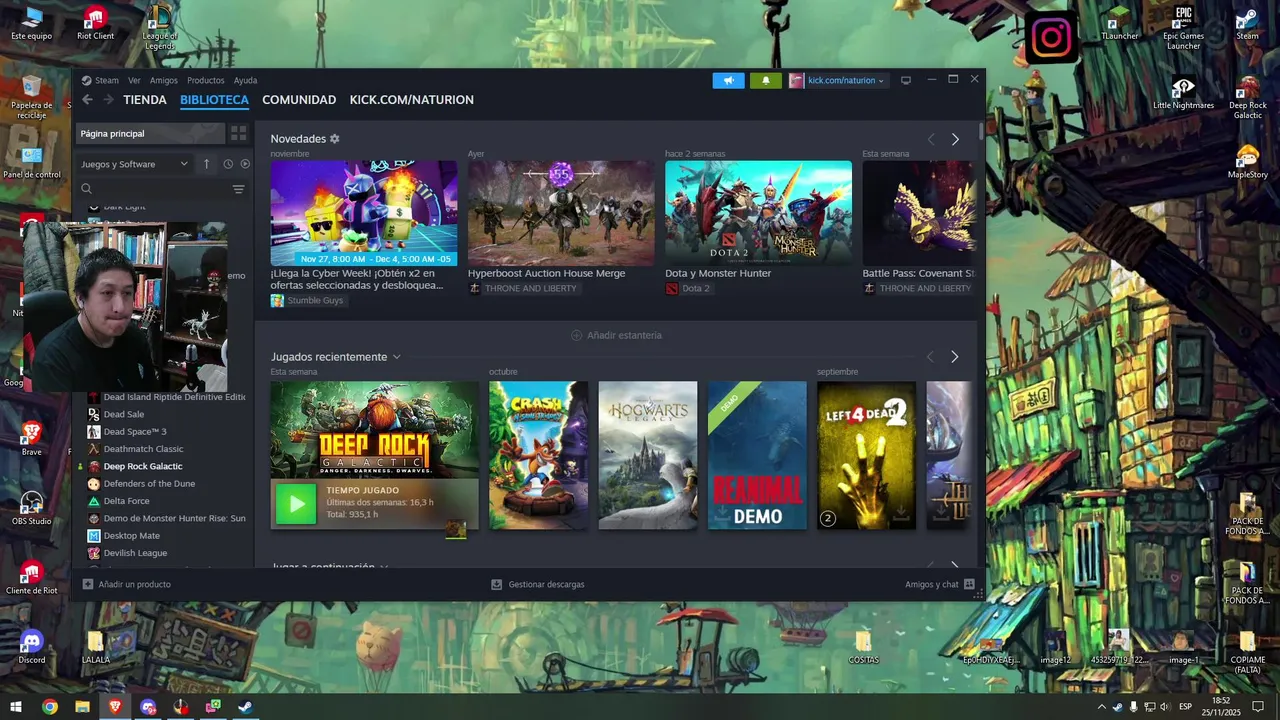The height and width of the screenshot is (720, 1280).
Task: Open Left 4 Dead 2 game cover
Action: [x=867, y=455]
